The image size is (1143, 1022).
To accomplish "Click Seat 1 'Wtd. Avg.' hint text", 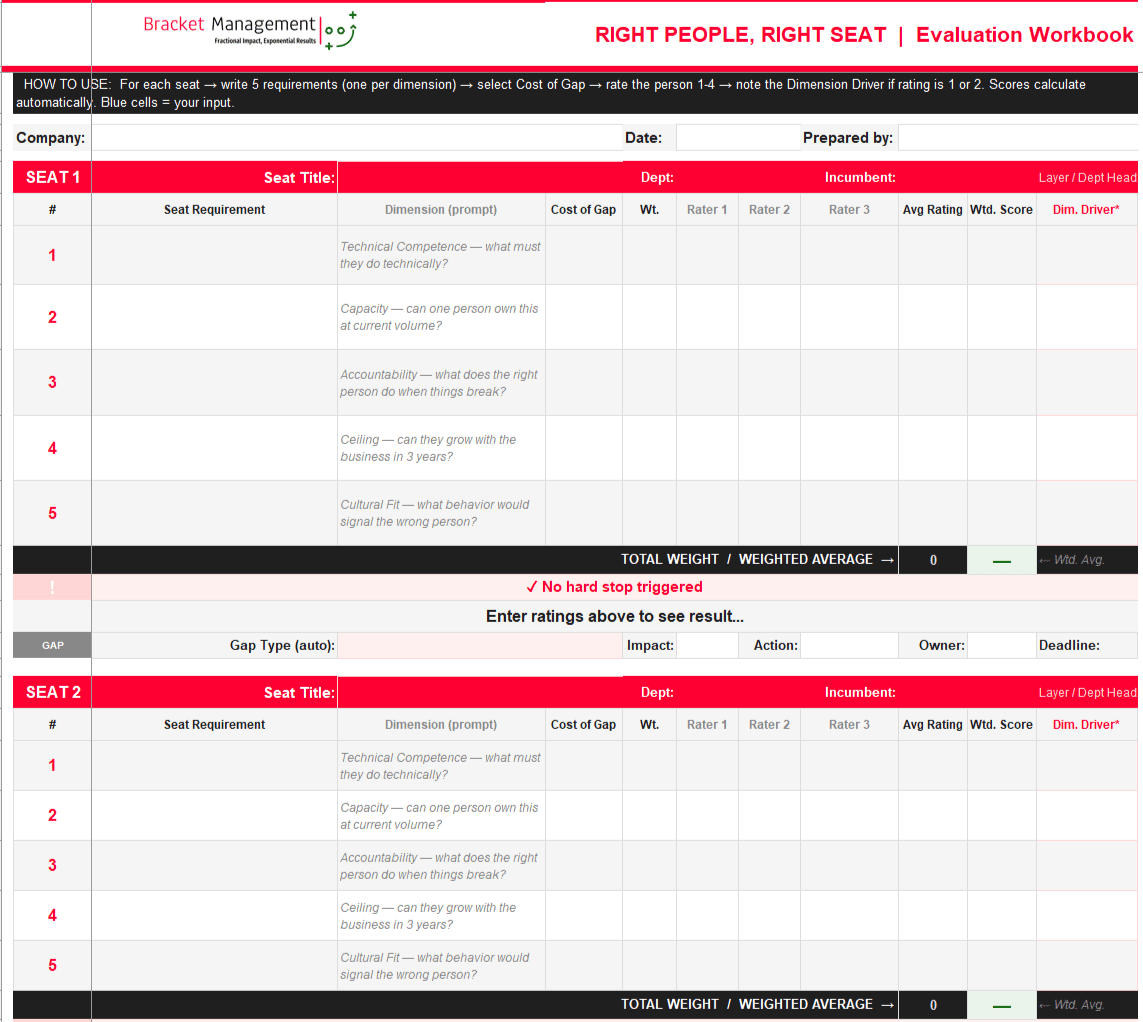I will point(1072,560).
